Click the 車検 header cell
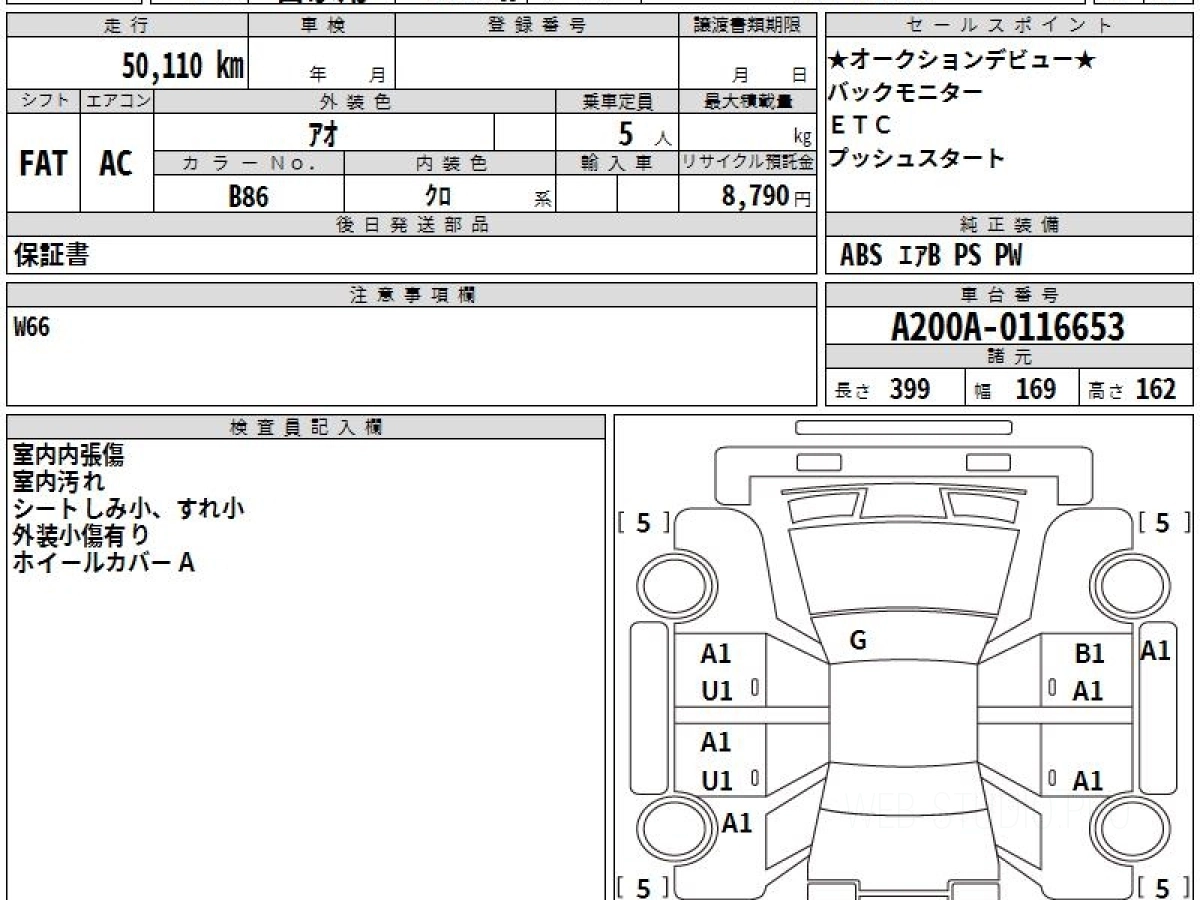This screenshot has height=900, width=1200. [321, 26]
